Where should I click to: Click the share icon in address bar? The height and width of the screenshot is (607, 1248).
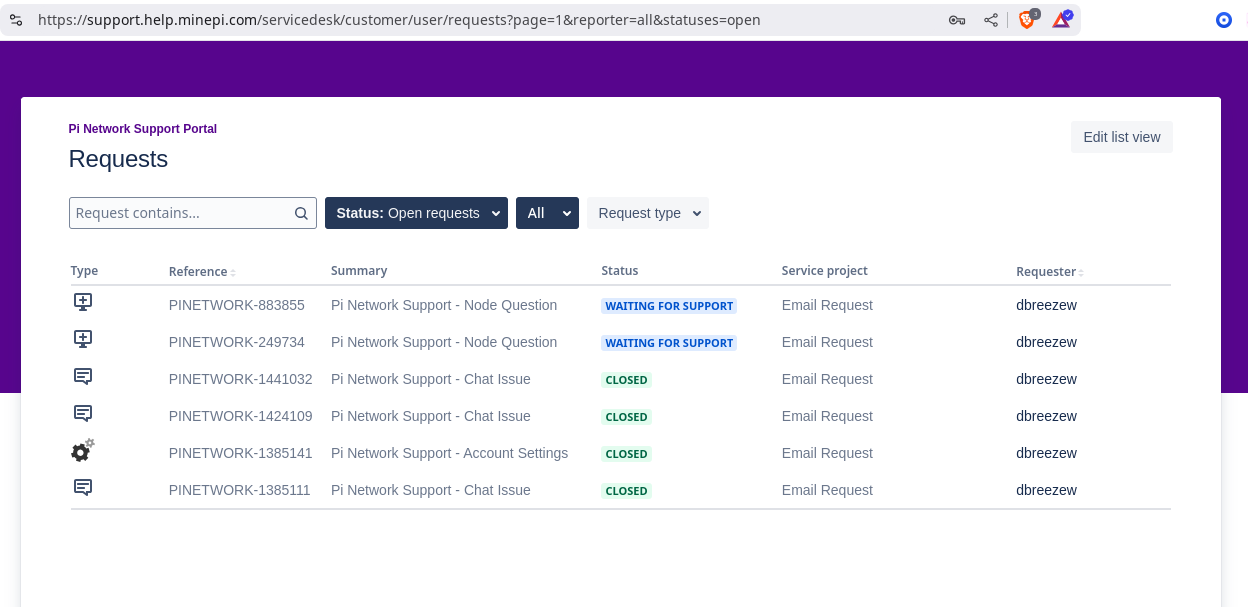pyautogui.click(x=991, y=20)
